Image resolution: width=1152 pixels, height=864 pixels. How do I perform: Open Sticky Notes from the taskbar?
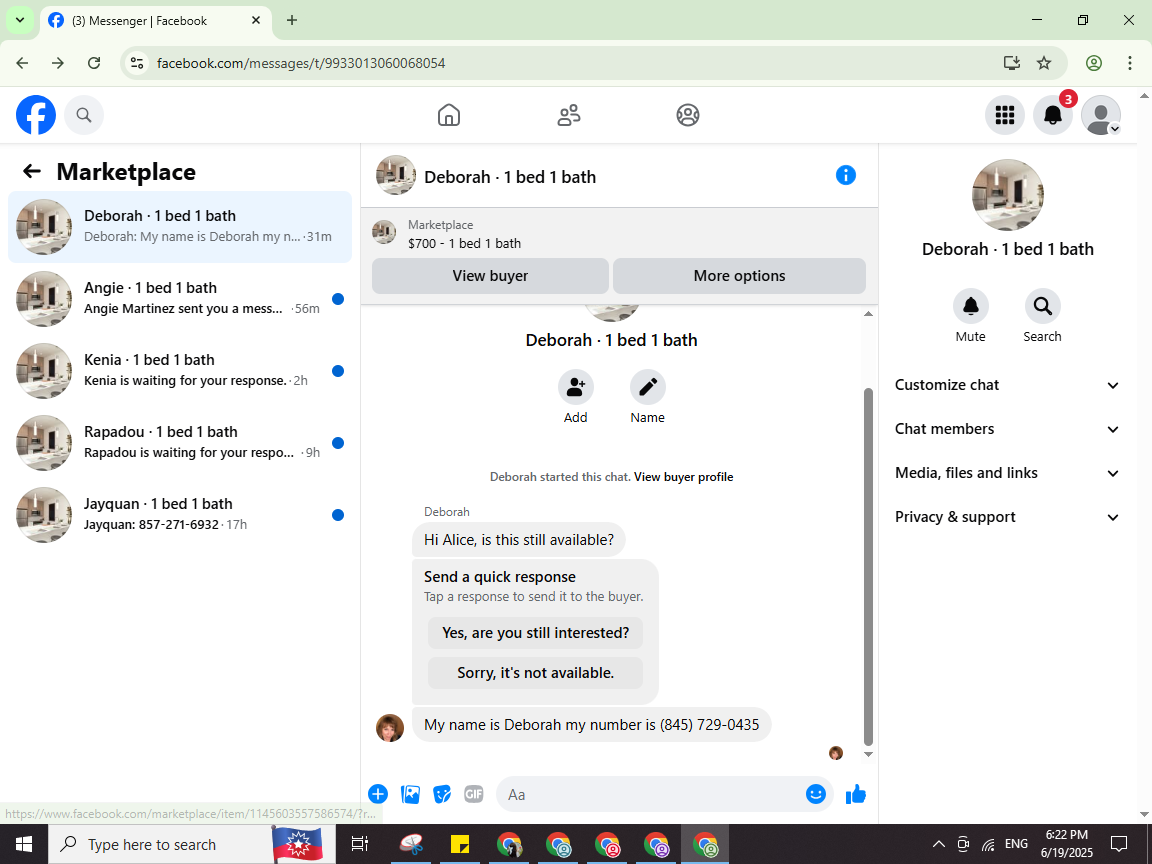[460, 844]
